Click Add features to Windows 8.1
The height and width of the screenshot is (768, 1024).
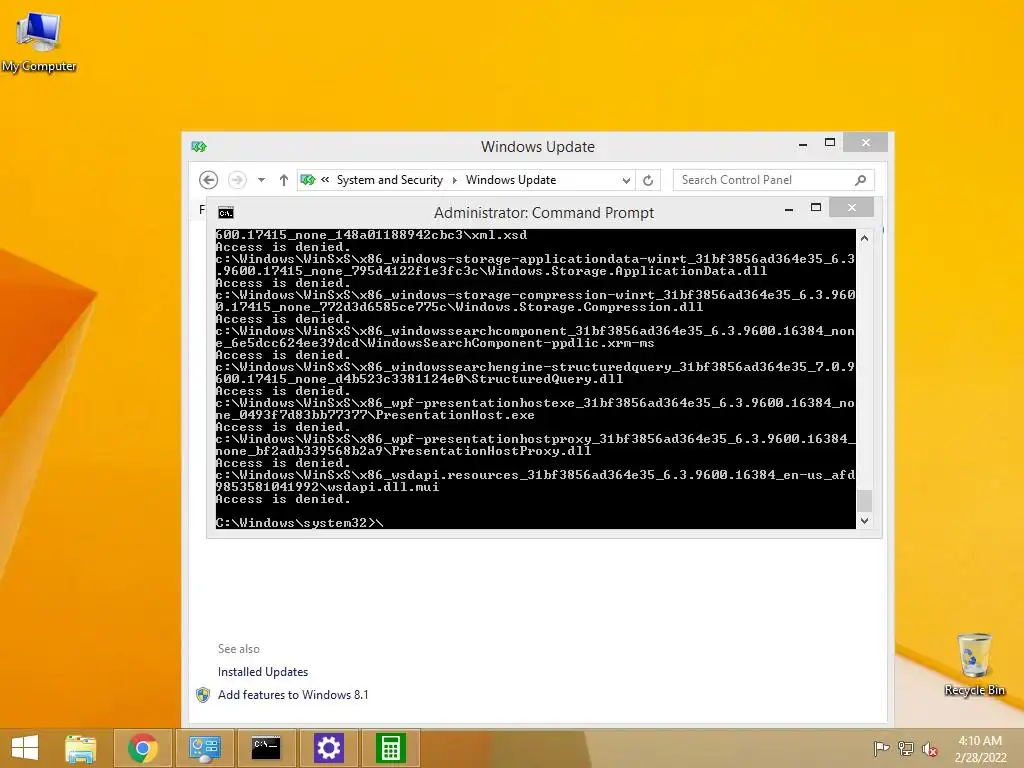click(x=293, y=695)
